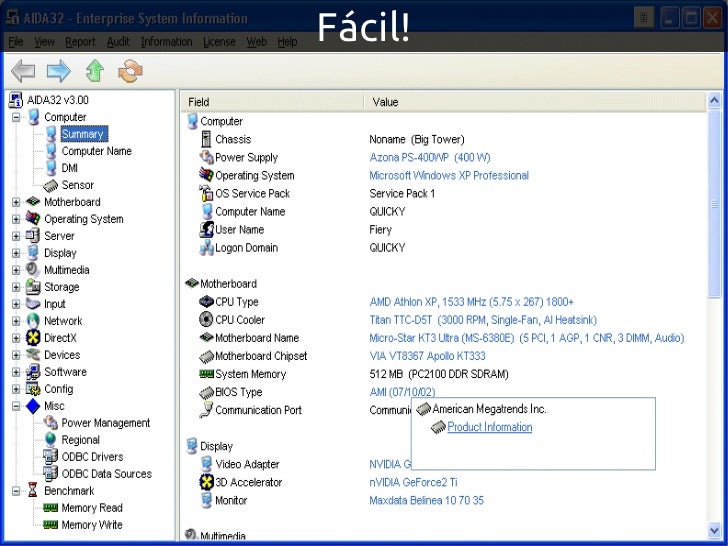Image resolution: width=728 pixels, height=546 pixels.
Task: Click the vertical scrollbar up arrow
Action: (714, 101)
